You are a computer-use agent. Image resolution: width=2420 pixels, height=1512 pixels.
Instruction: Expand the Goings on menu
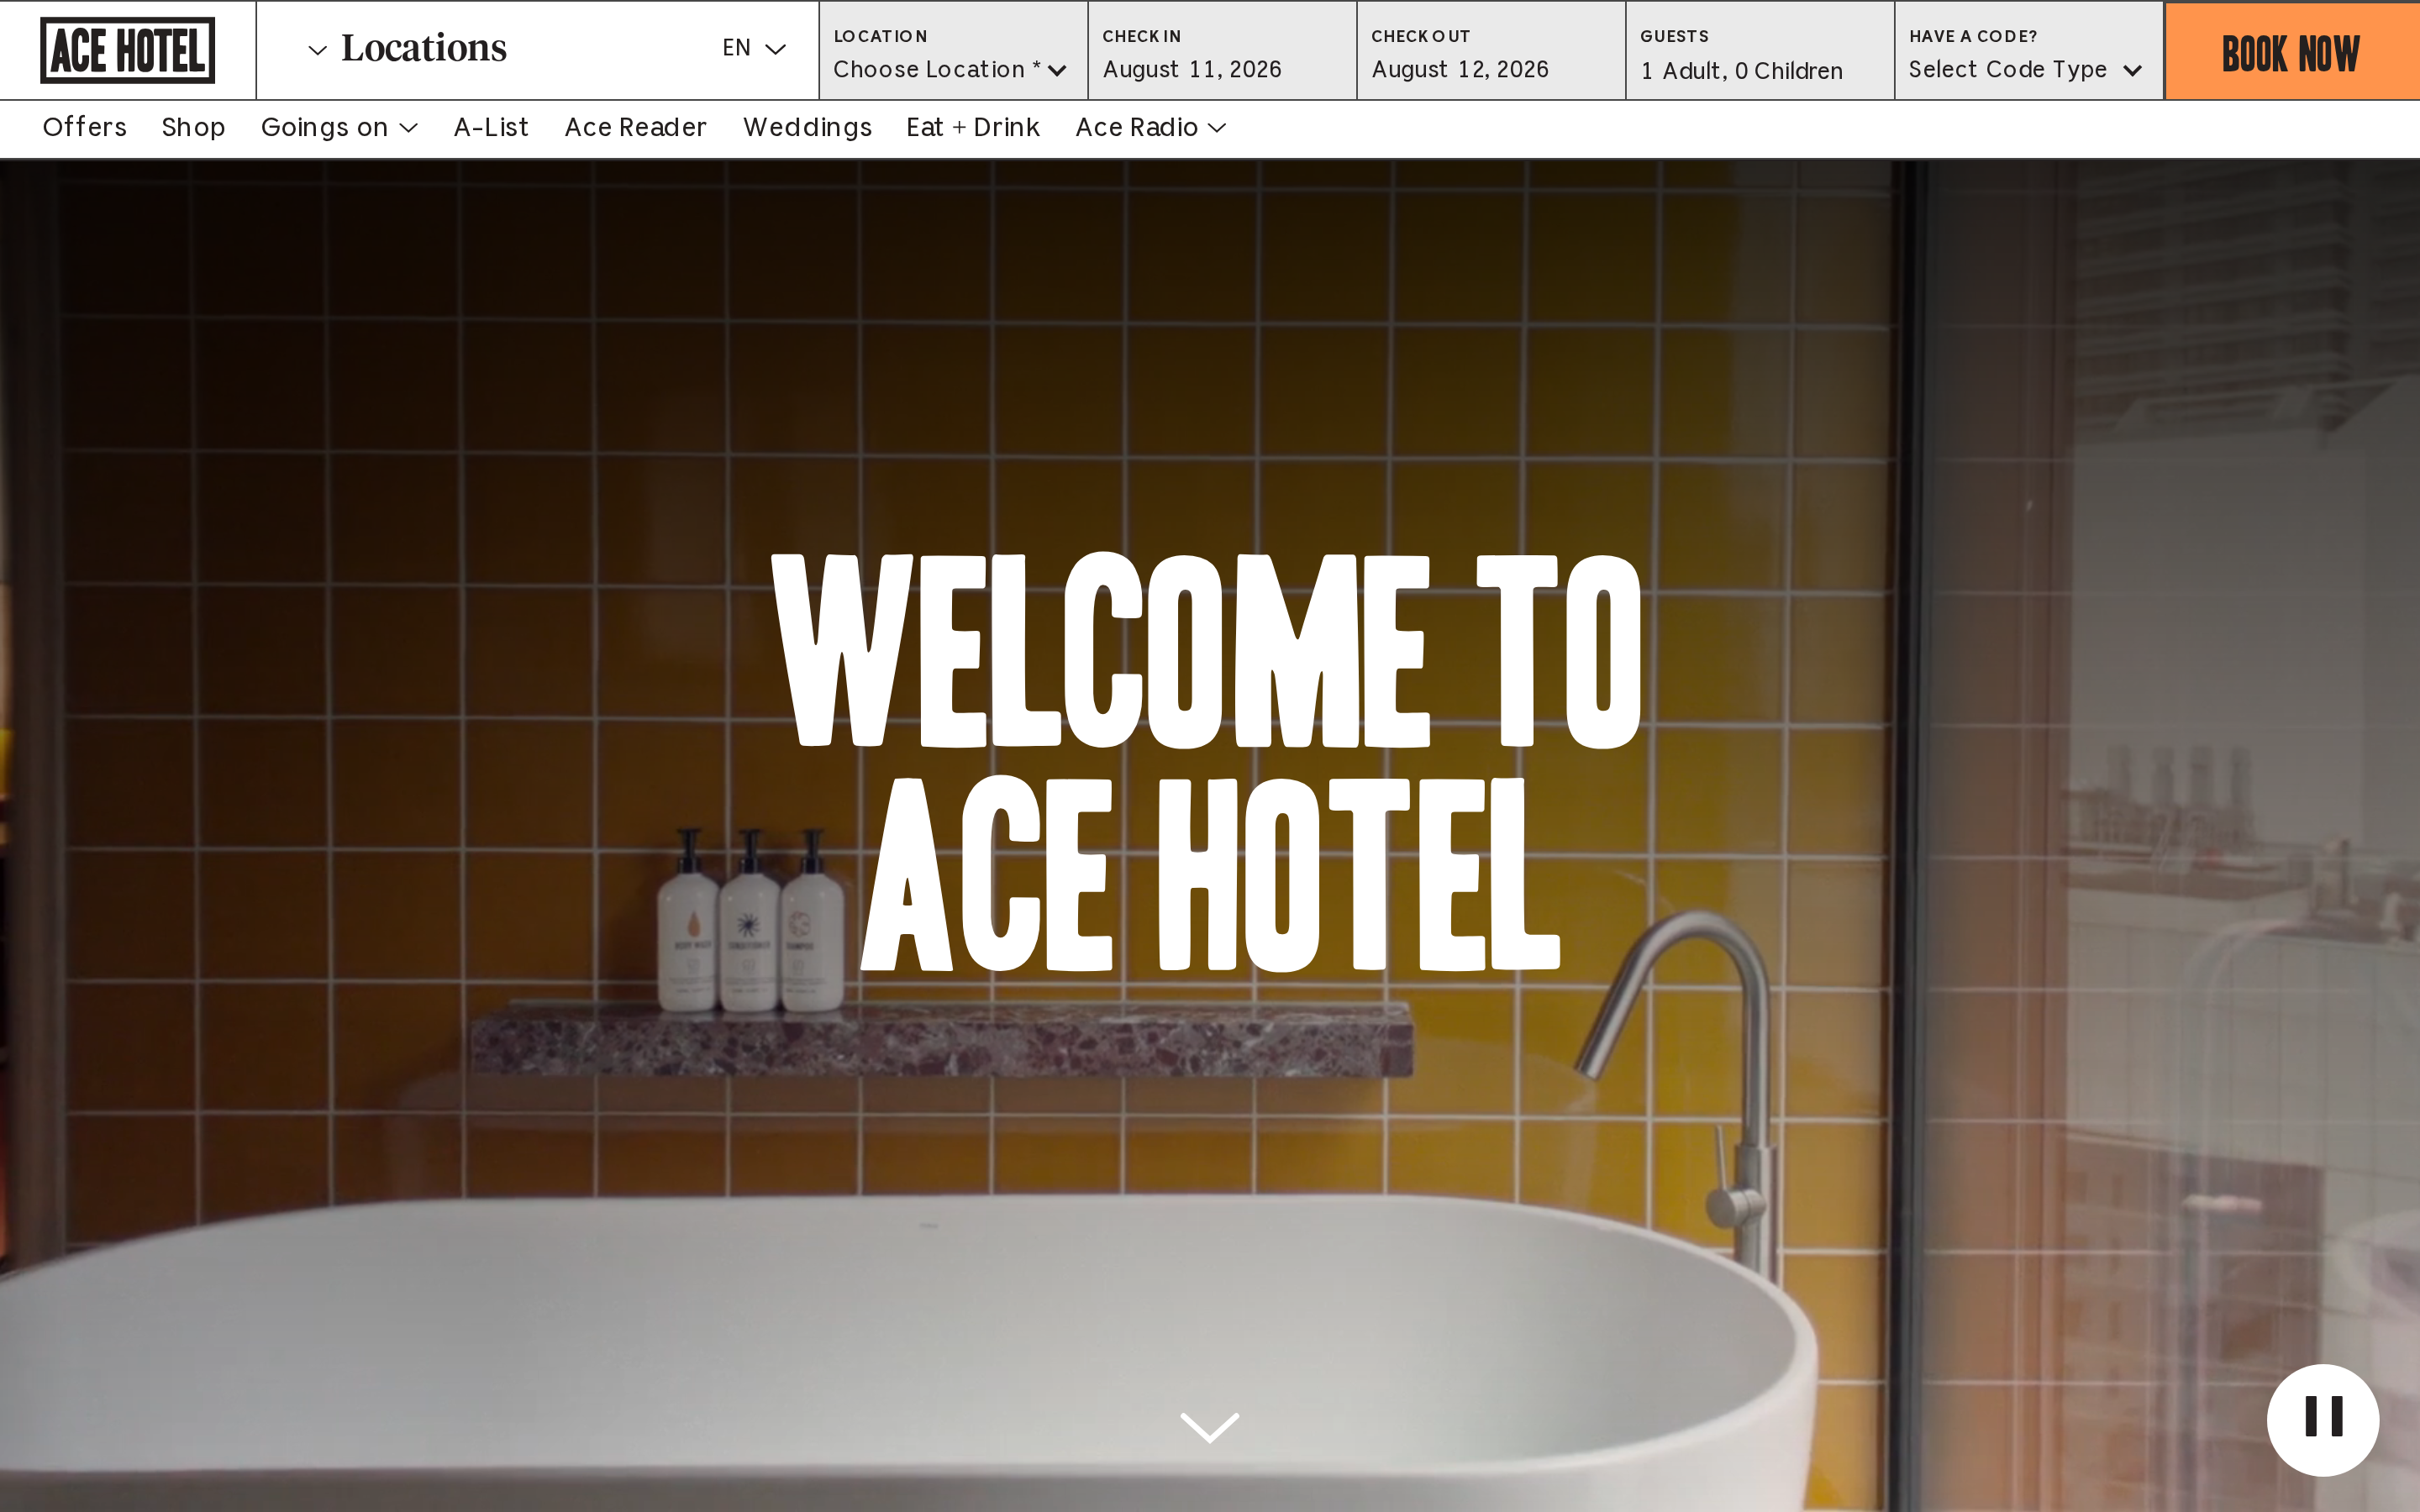(x=339, y=127)
